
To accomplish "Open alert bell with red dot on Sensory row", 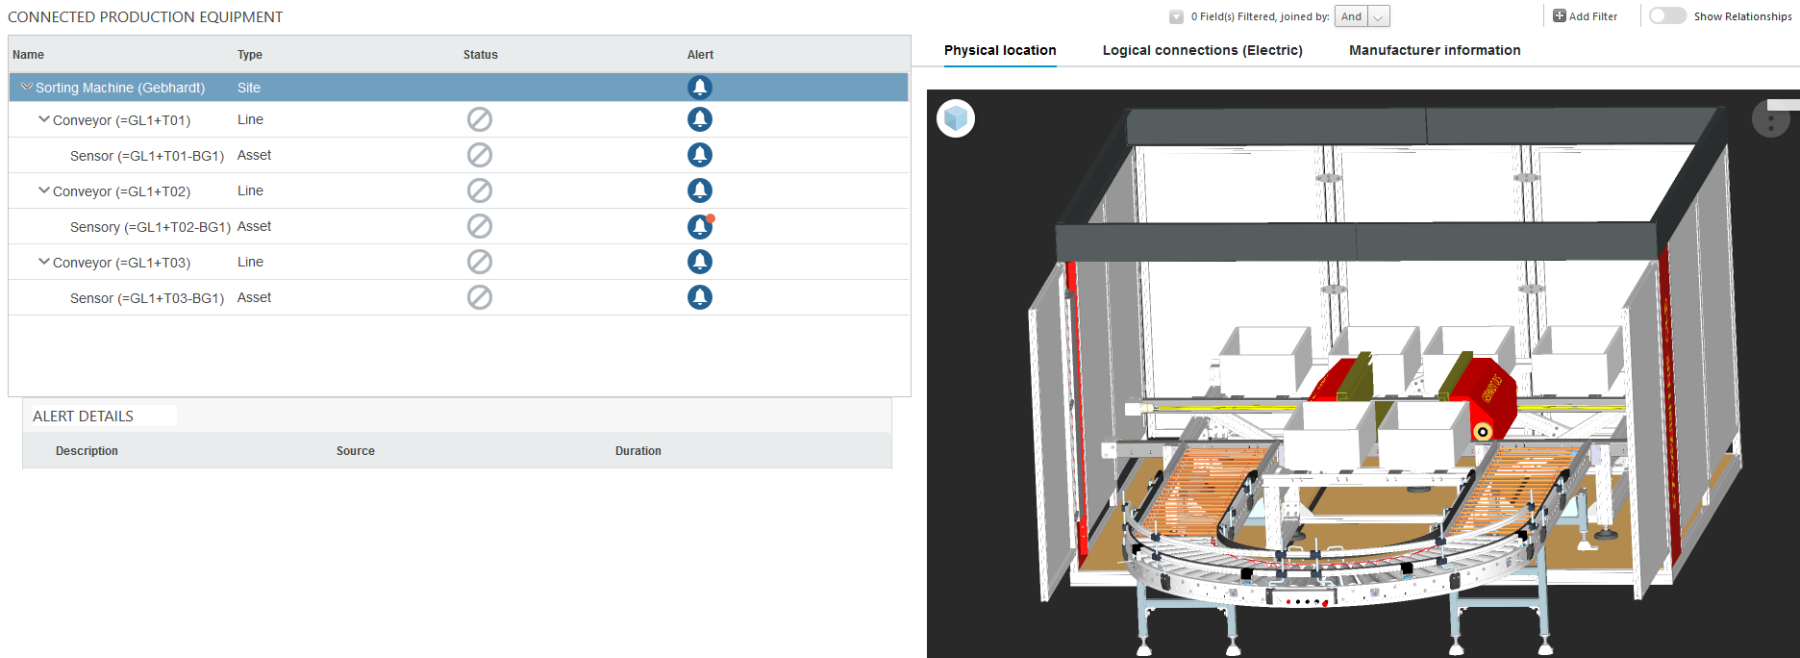I will [701, 227].
